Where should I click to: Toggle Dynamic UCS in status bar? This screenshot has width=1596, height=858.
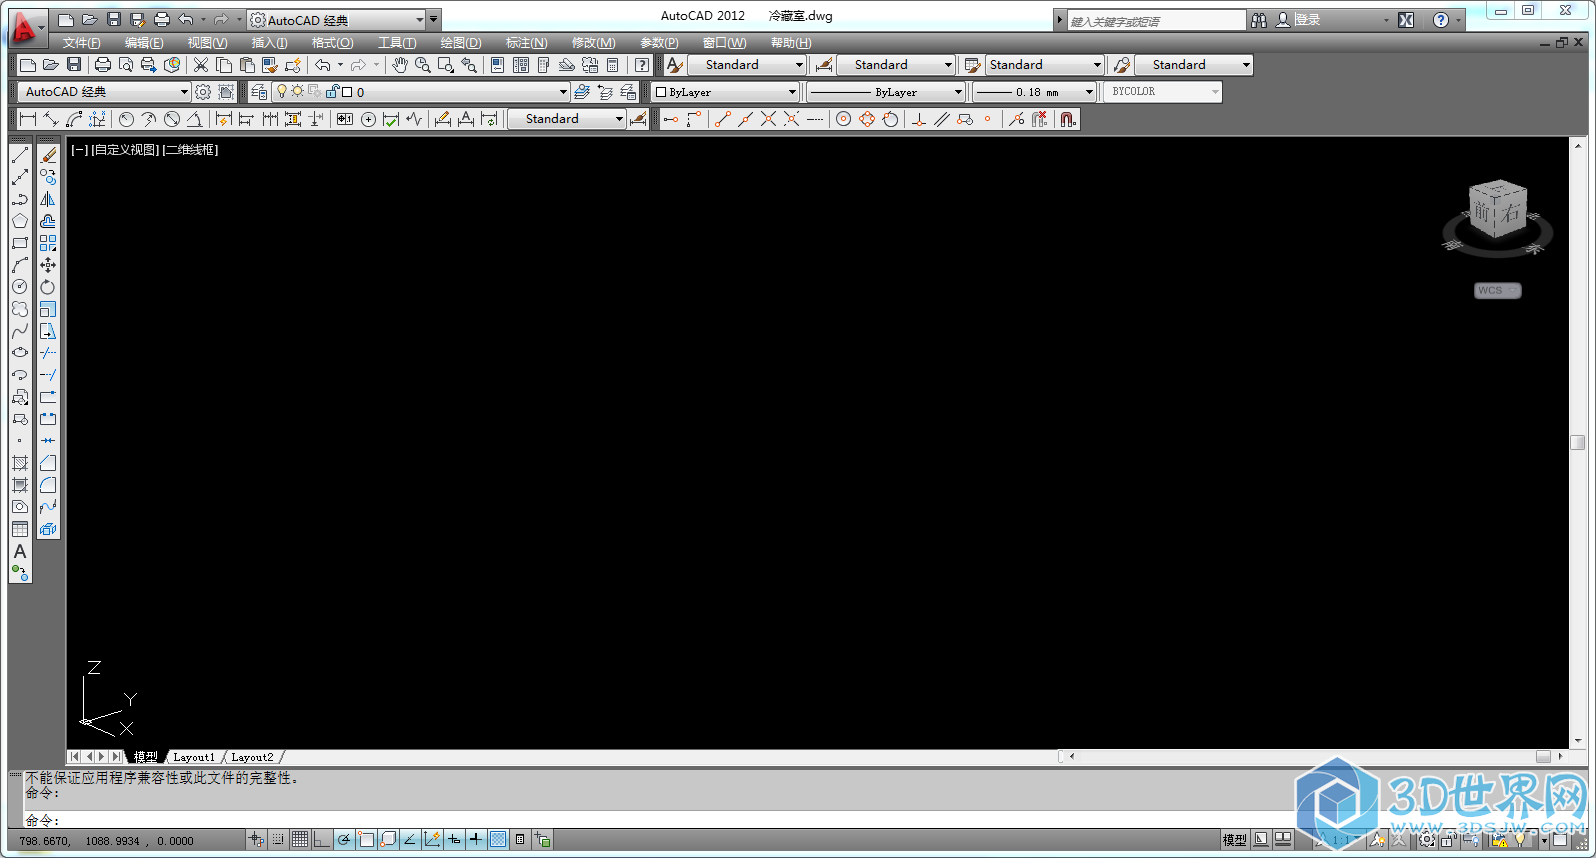[x=432, y=840]
